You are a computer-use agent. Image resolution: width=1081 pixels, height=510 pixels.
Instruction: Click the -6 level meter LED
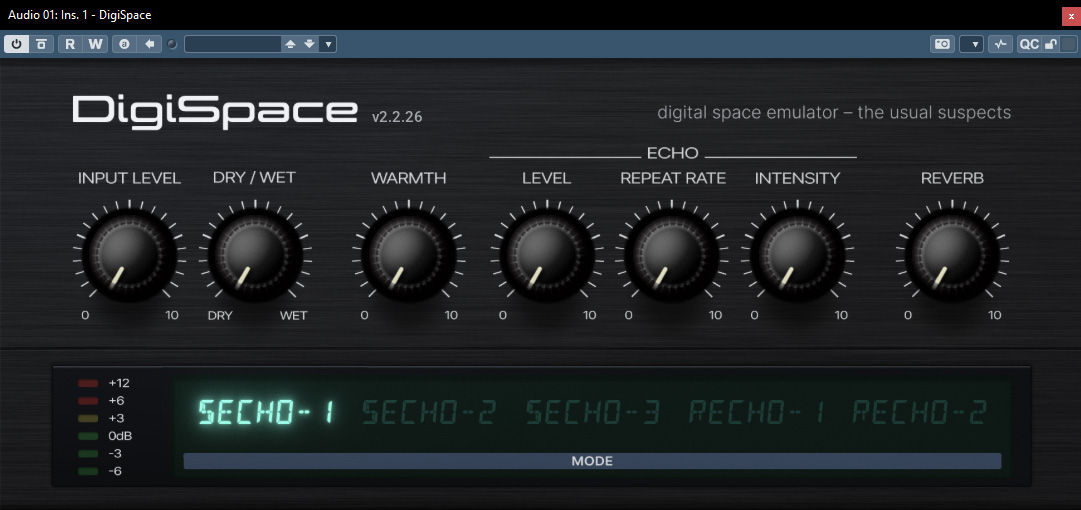pyautogui.click(x=88, y=471)
